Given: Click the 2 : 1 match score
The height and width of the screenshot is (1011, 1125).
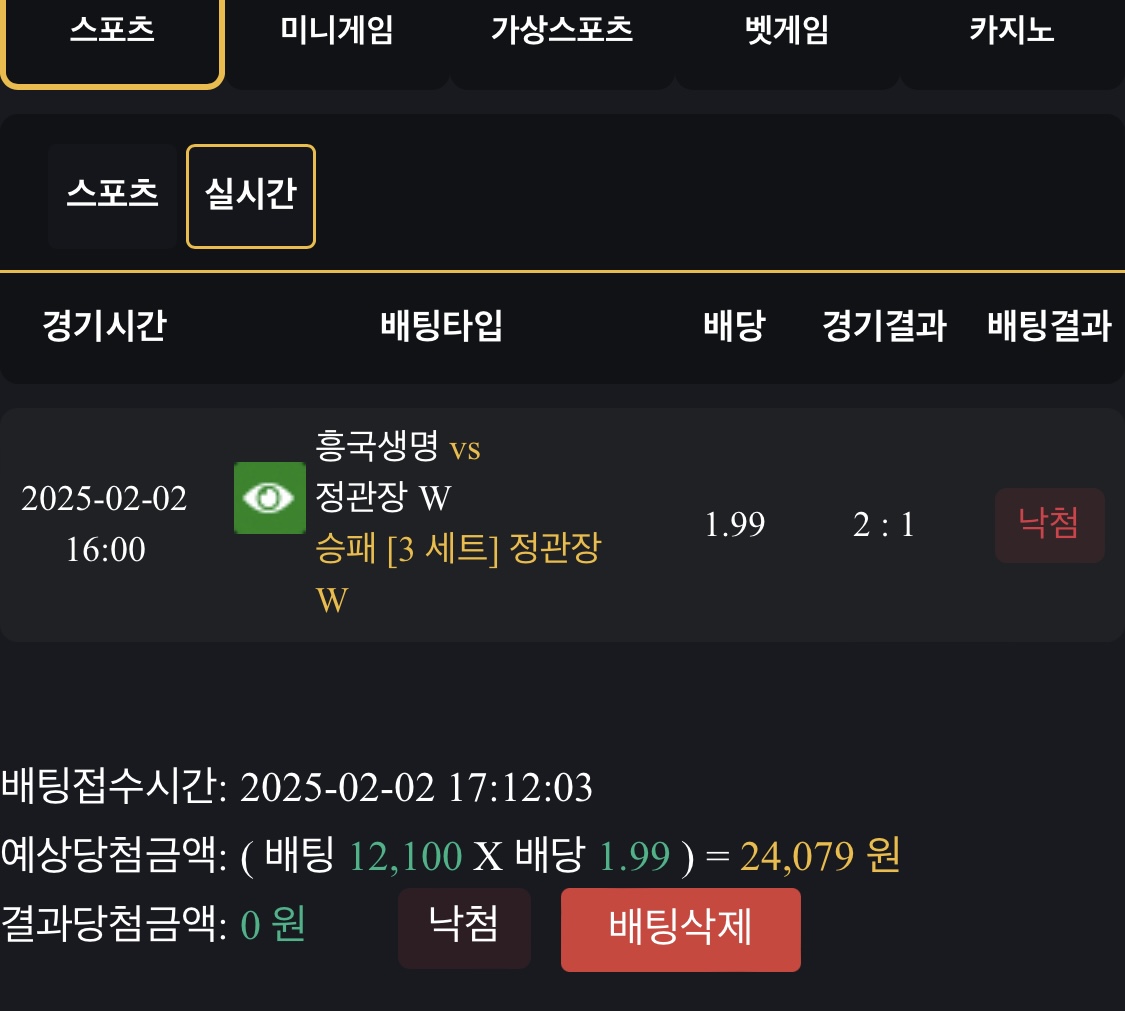Looking at the screenshot, I should coord(884,525).
